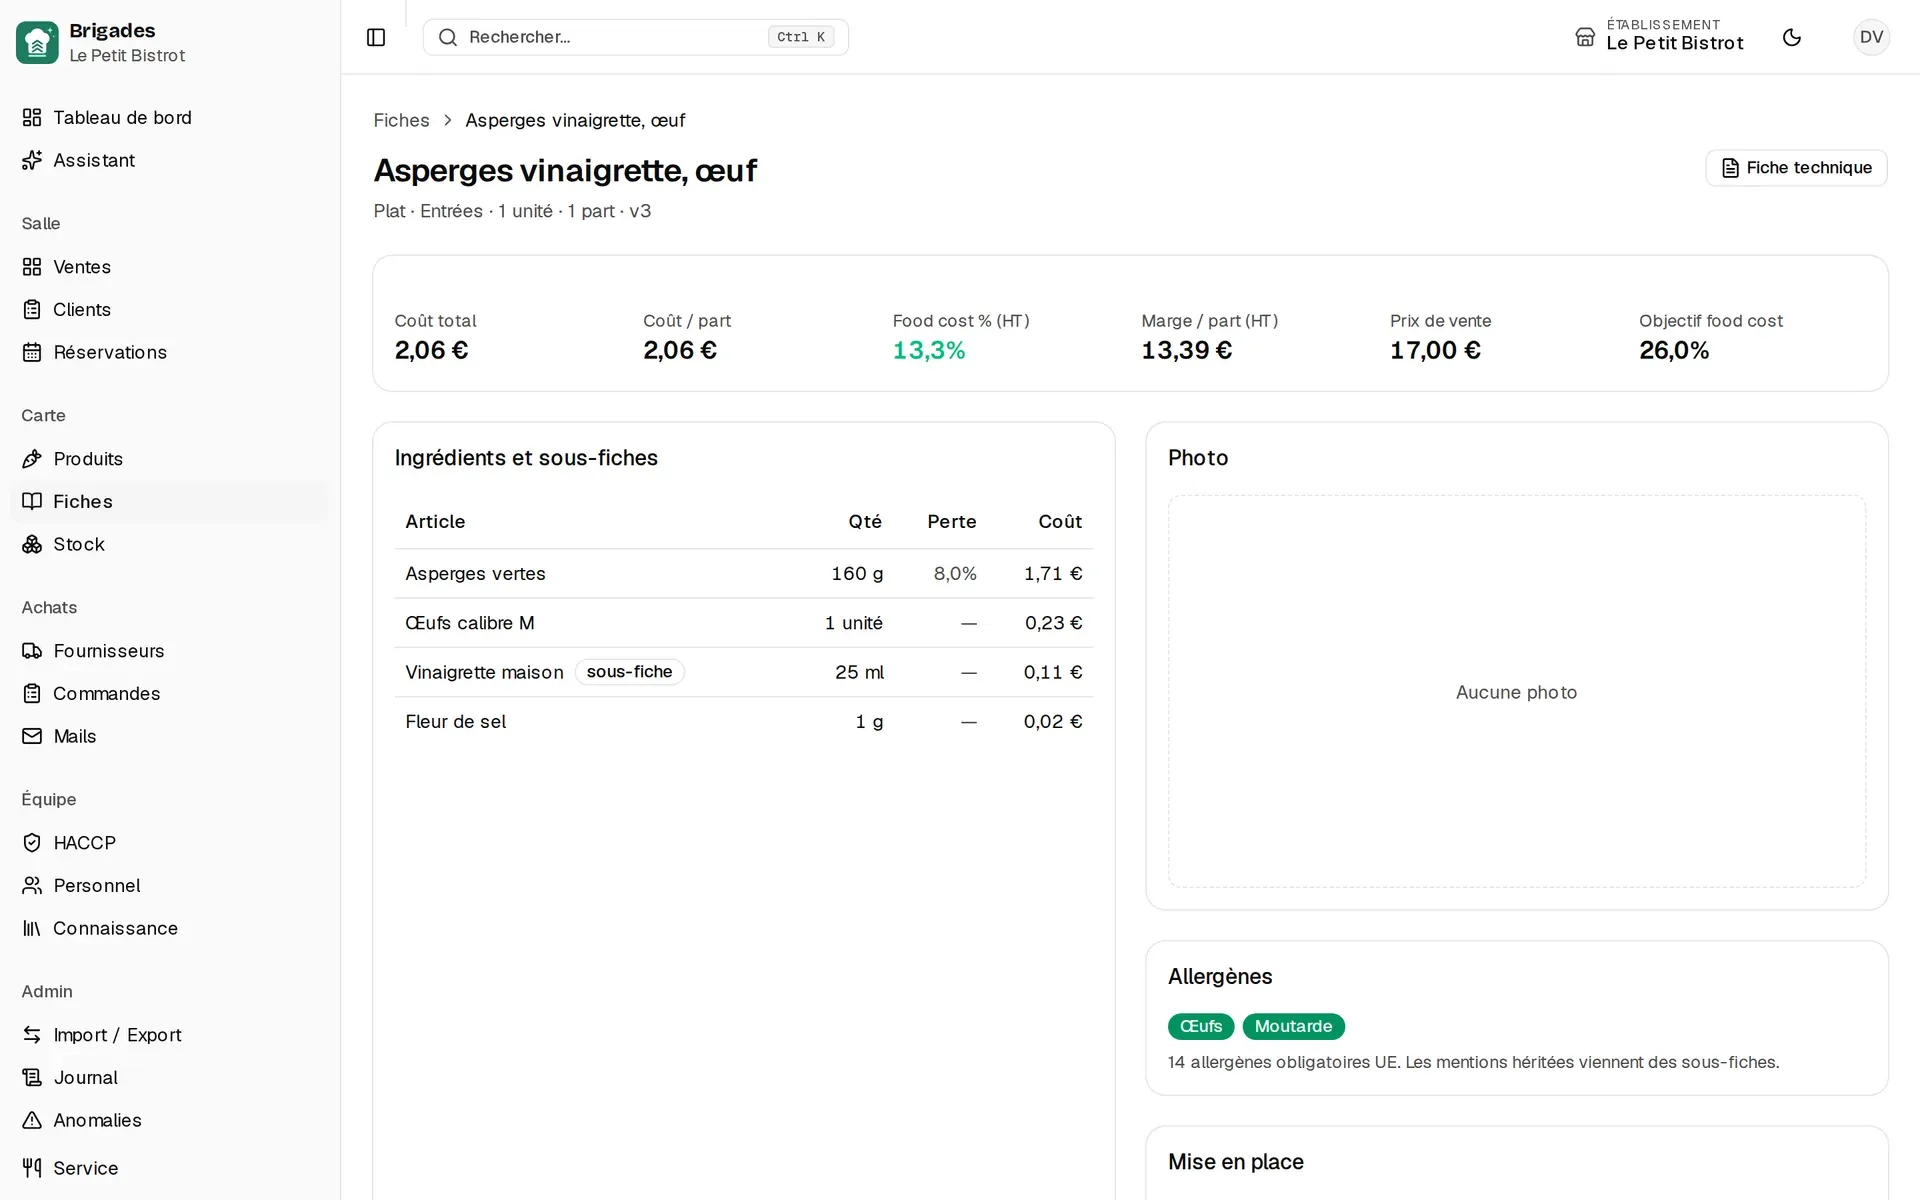The image size is (1920, 1200).
Task: Collapse the sidebar panel icon
Action: tap(376, 37)
